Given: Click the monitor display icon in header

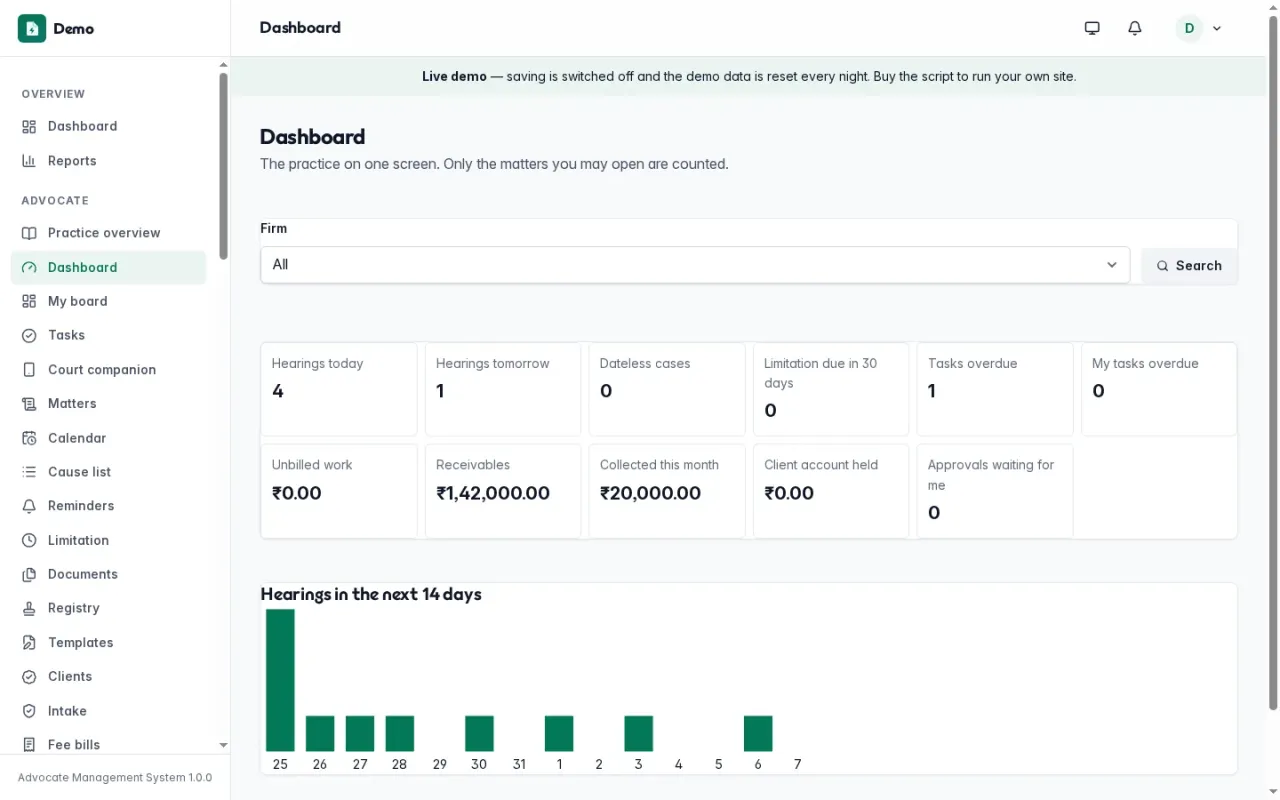Looking at the screenshot, I should click(x=1092, y=28).
